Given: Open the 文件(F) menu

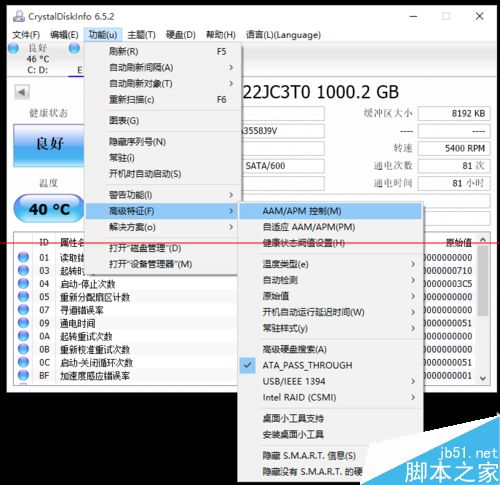Looking at the screenshot, I should pos(26,35).
